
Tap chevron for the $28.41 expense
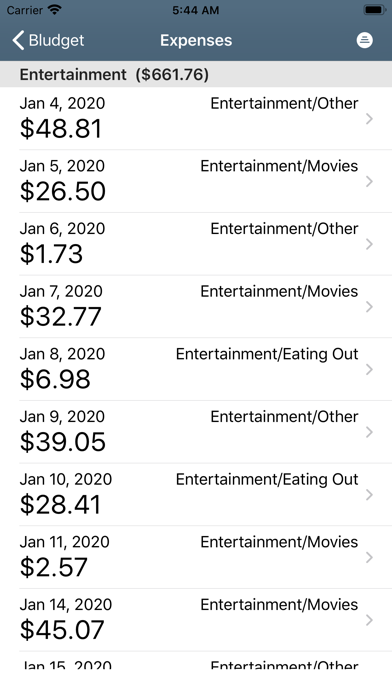(x=369, y=495)
